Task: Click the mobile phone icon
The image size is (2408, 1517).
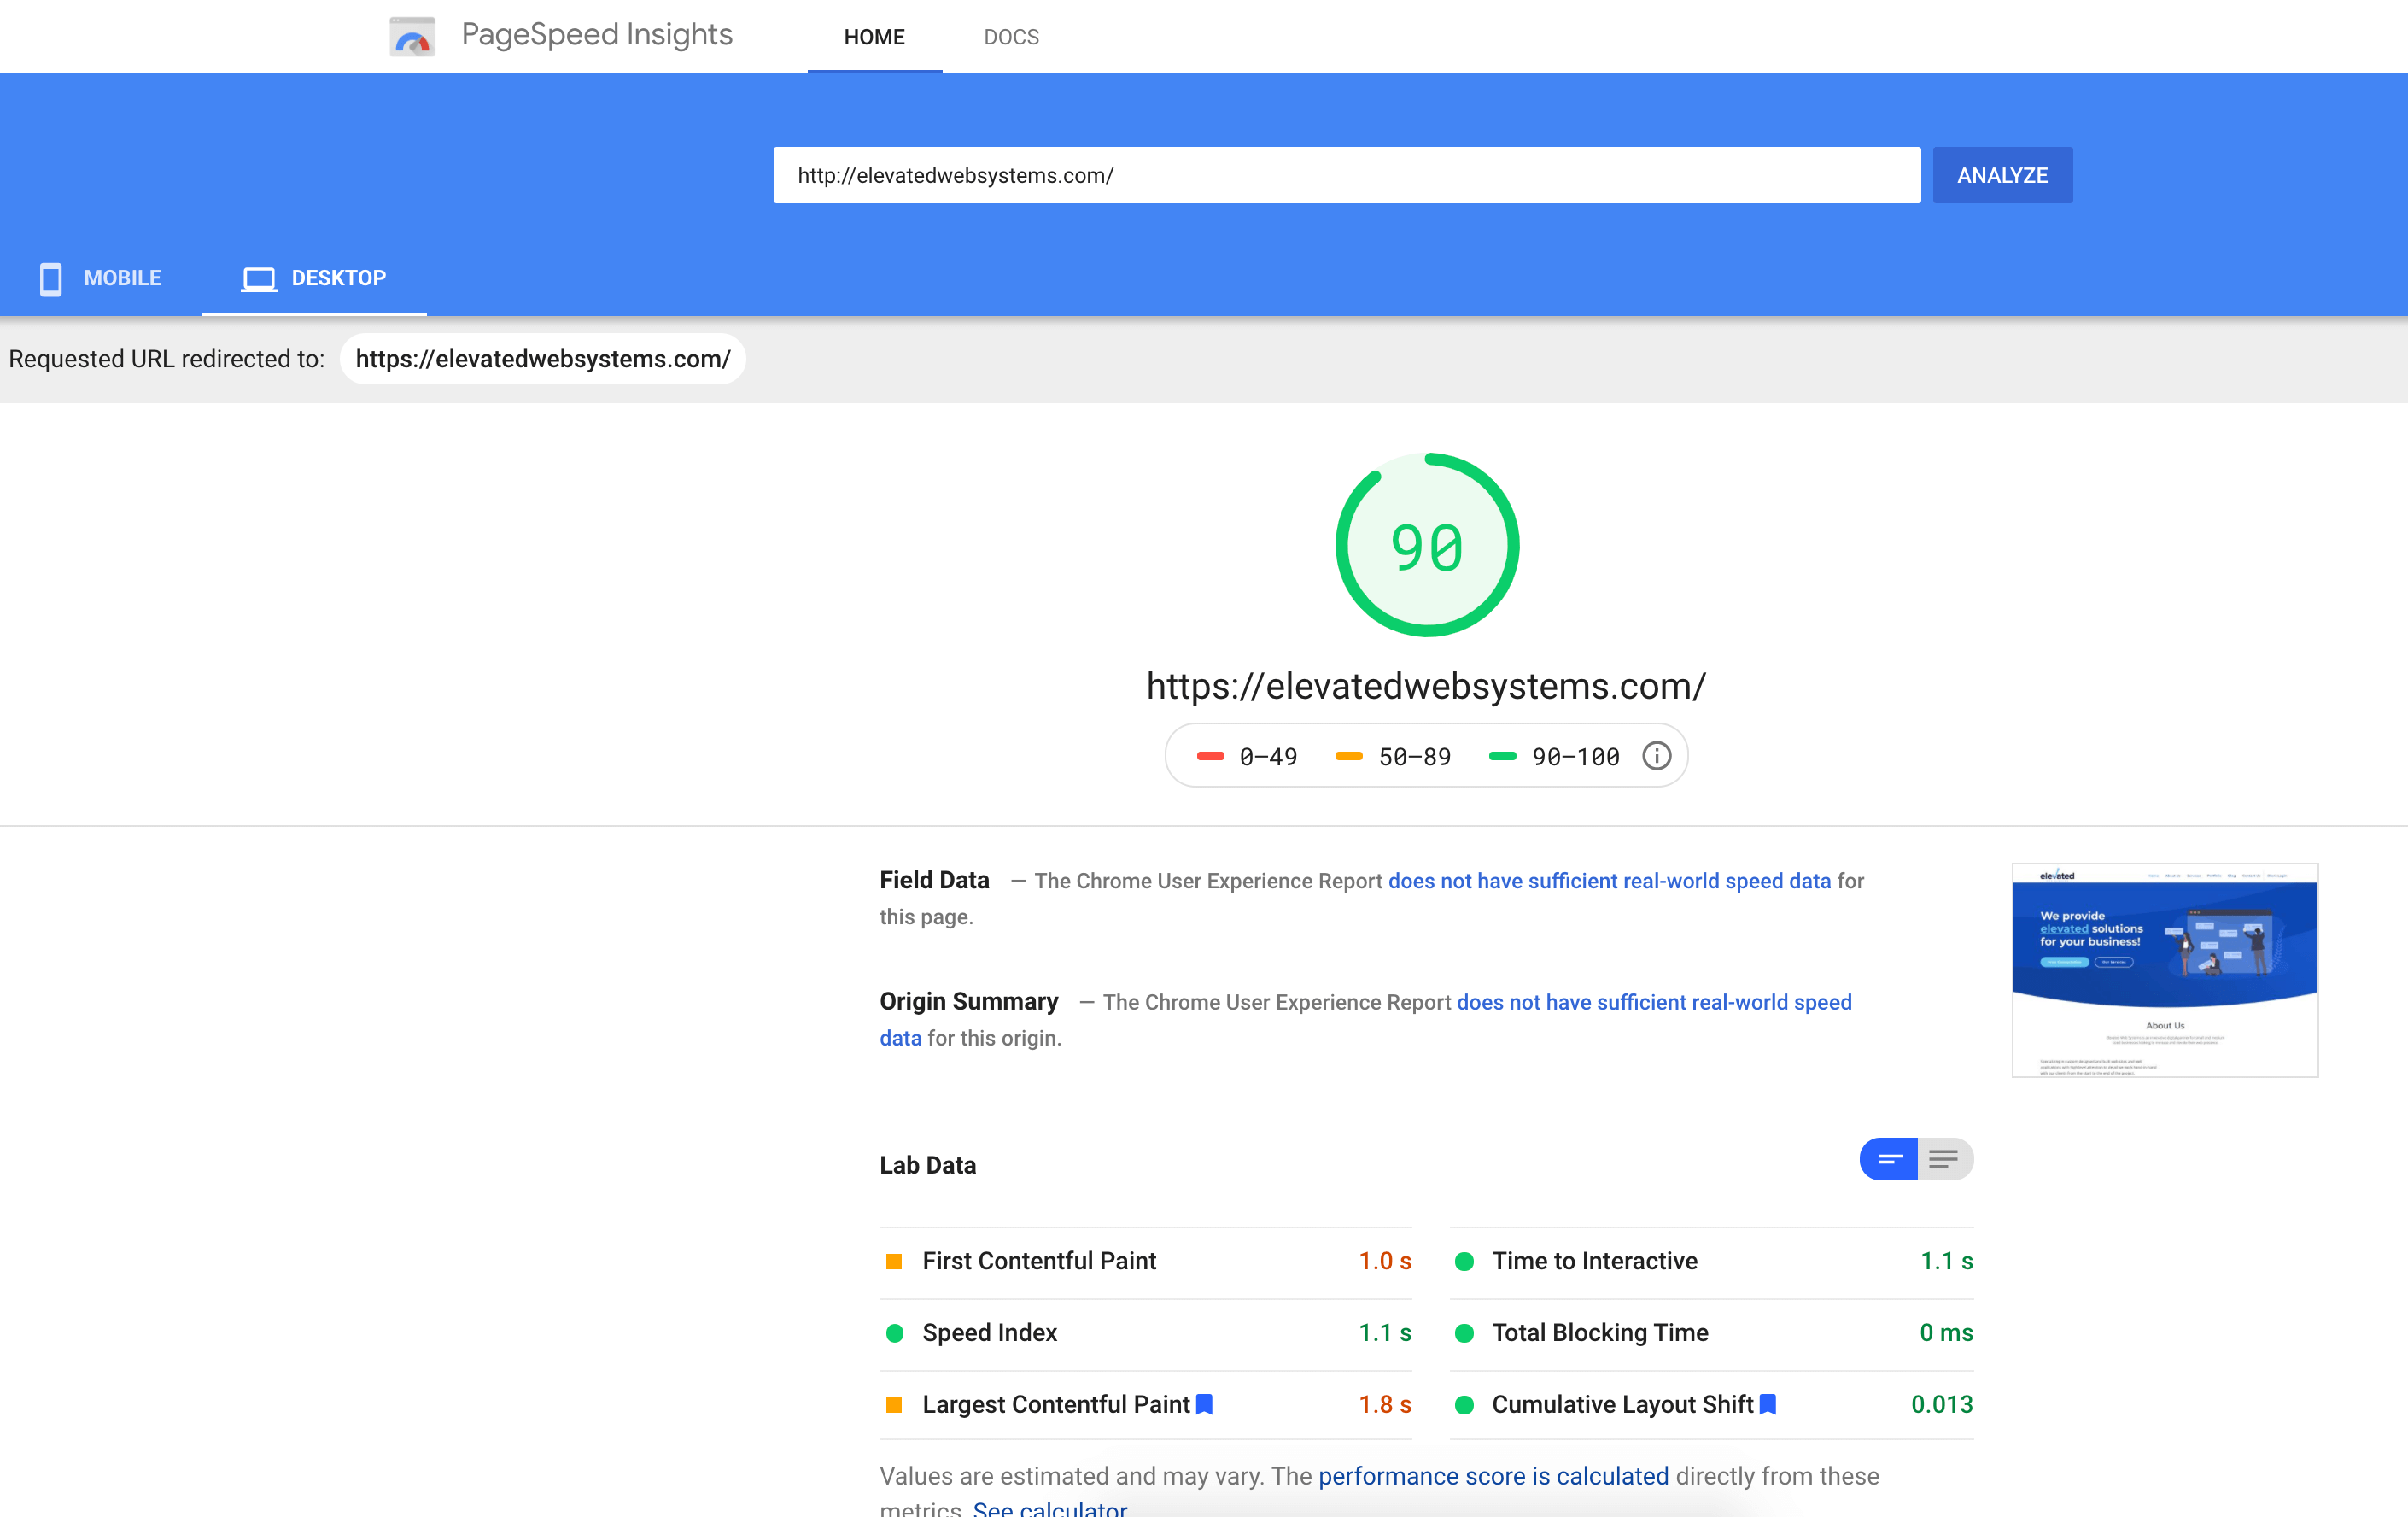Action: pos(50,279)
